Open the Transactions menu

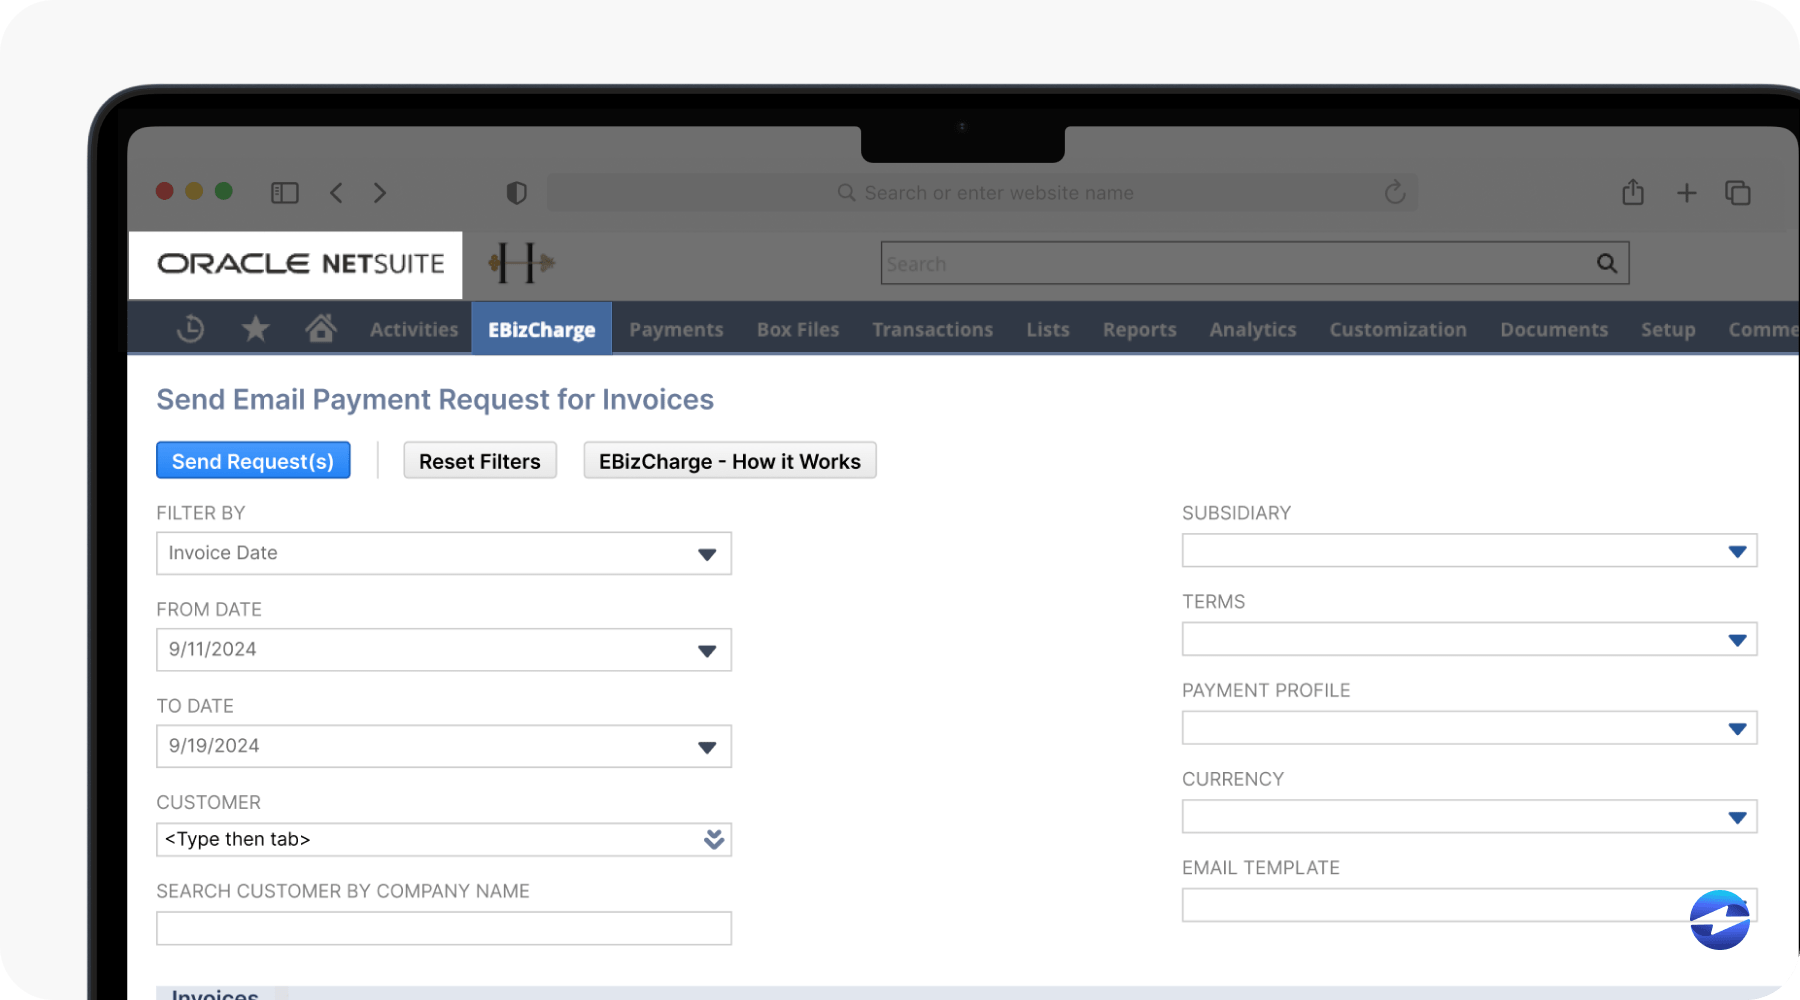tap(932, 329)
